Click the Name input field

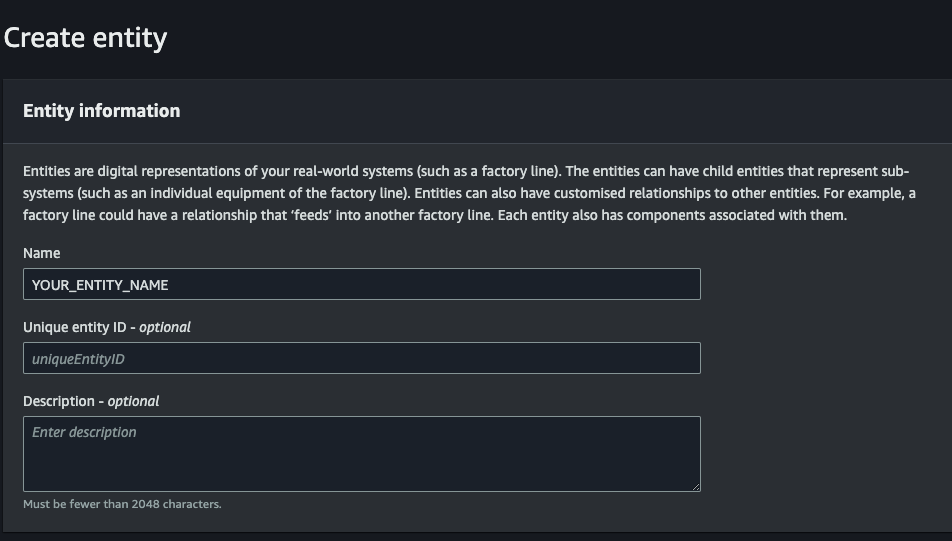(x=361, y=284)
